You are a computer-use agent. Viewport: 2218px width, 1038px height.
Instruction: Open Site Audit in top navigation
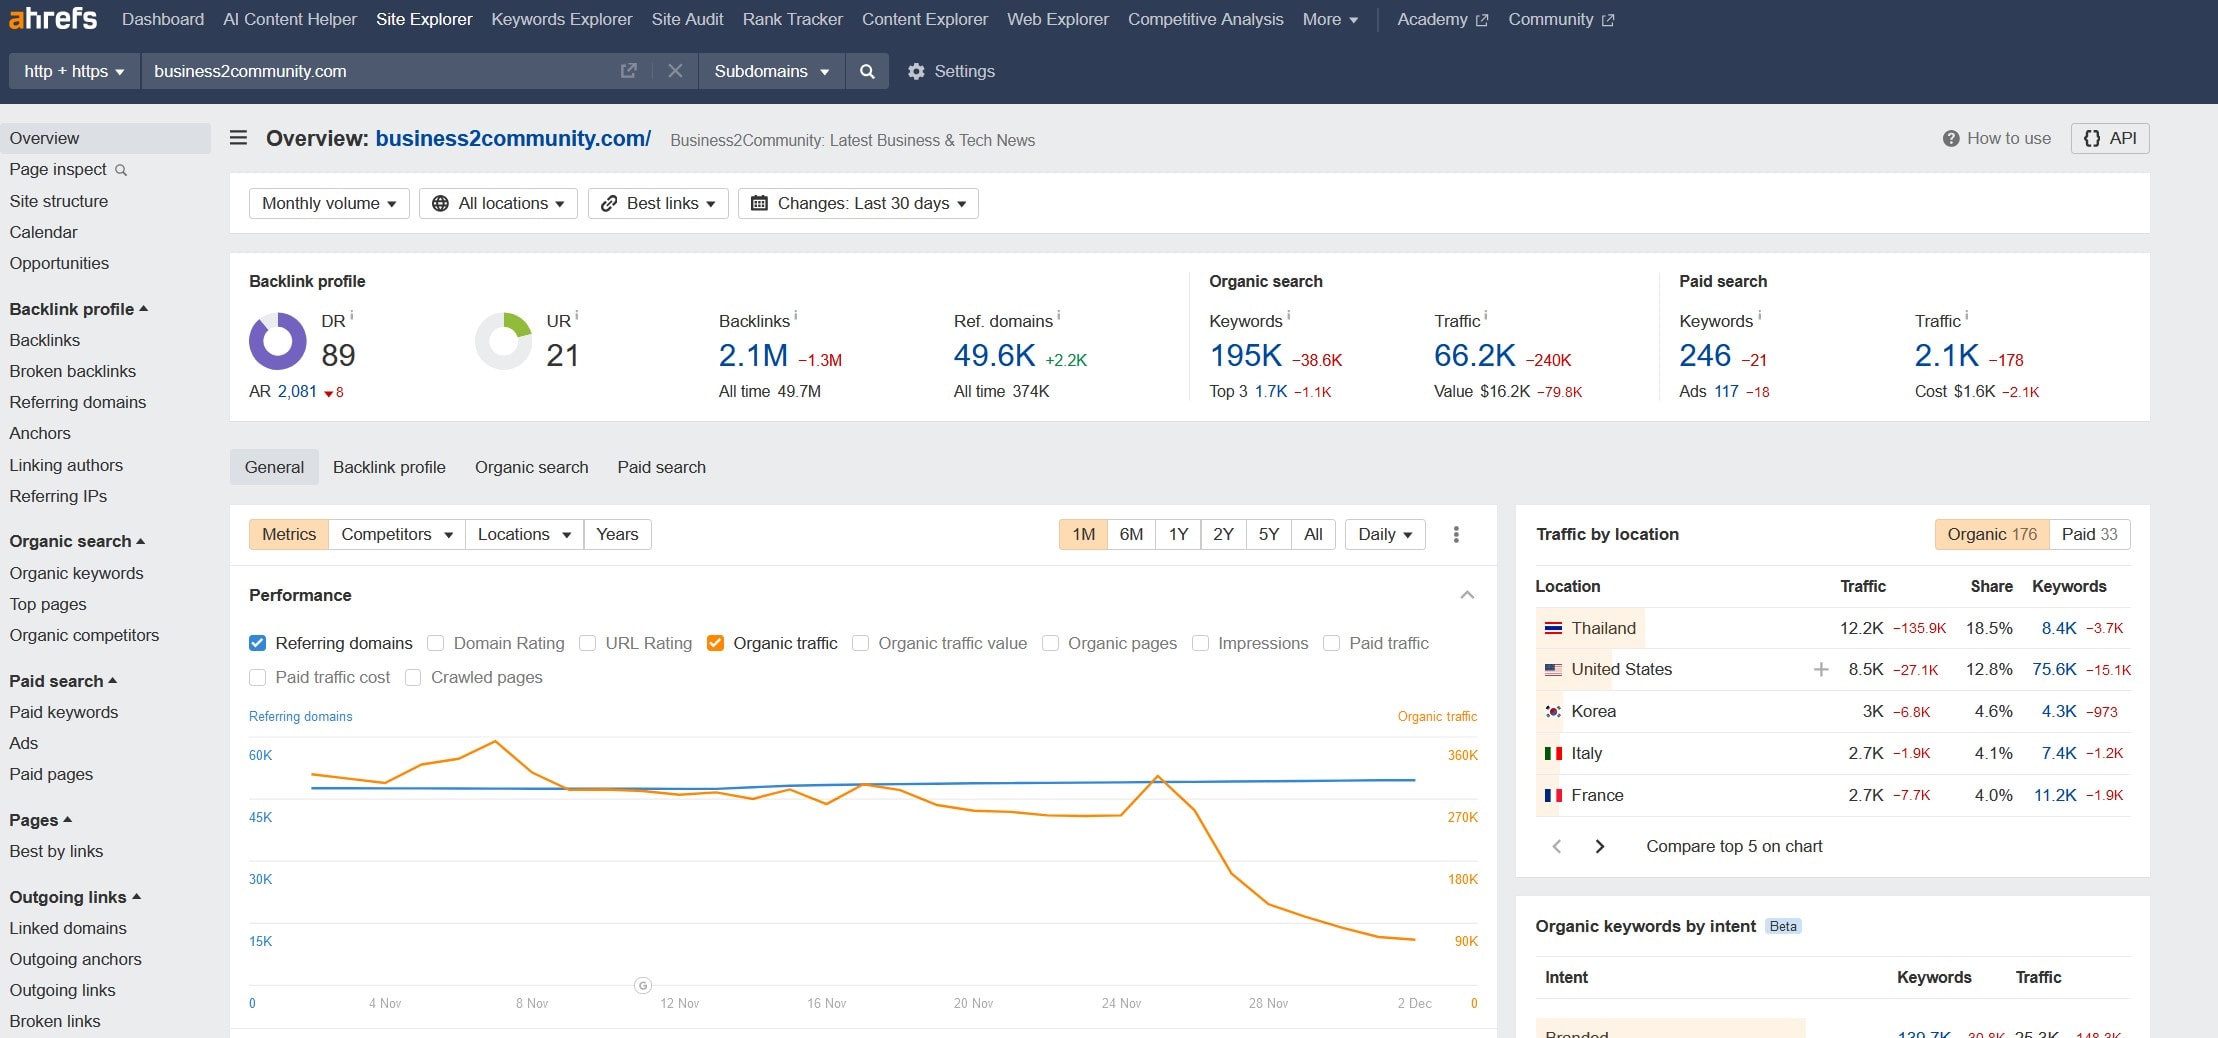[687, 19]
